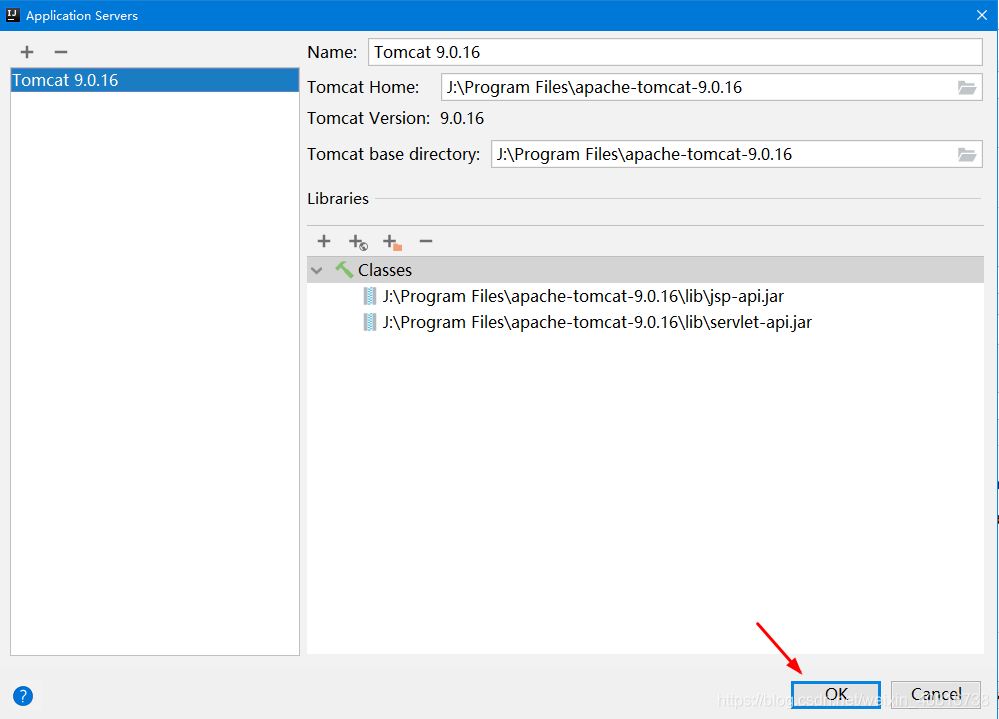Edit the Name input field
The height and width of the screenshot is (719, 999).
(675, 52)
